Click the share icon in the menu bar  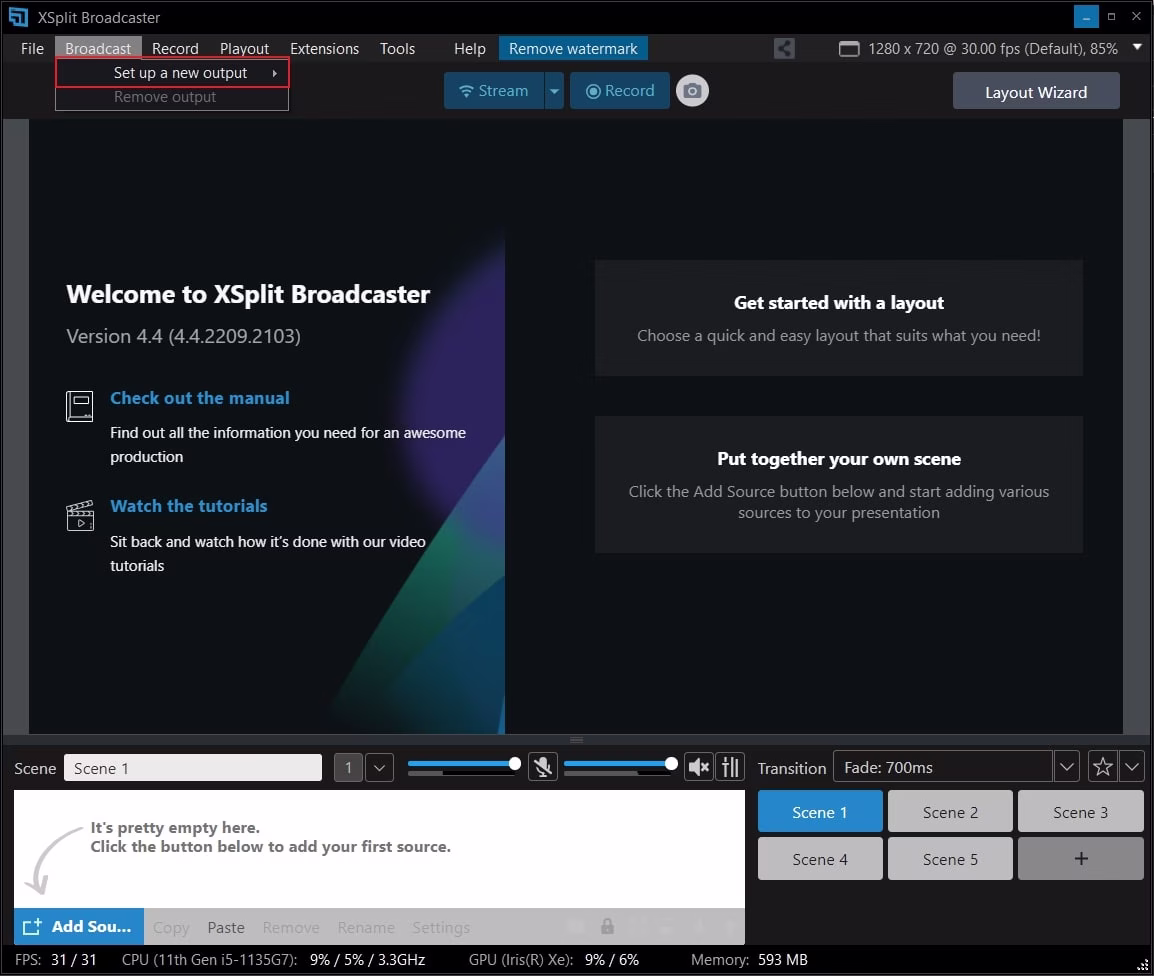[x=784, y=49]
